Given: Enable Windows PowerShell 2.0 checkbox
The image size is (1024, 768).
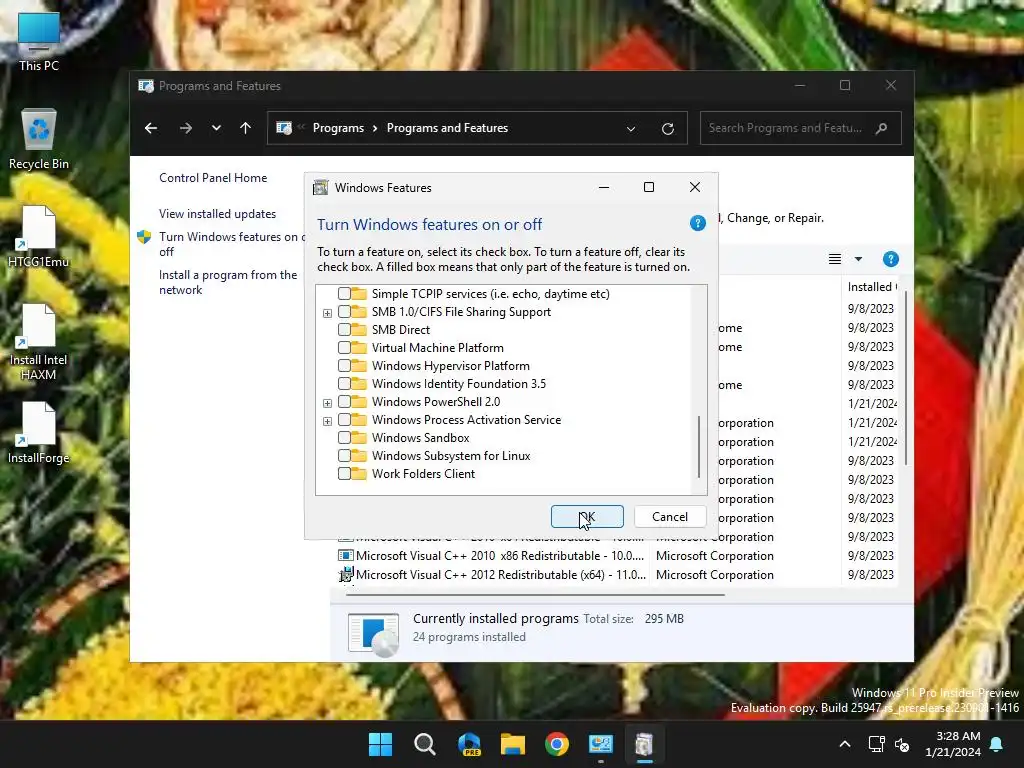Looking at the screenshot, I should coord(344,402).
